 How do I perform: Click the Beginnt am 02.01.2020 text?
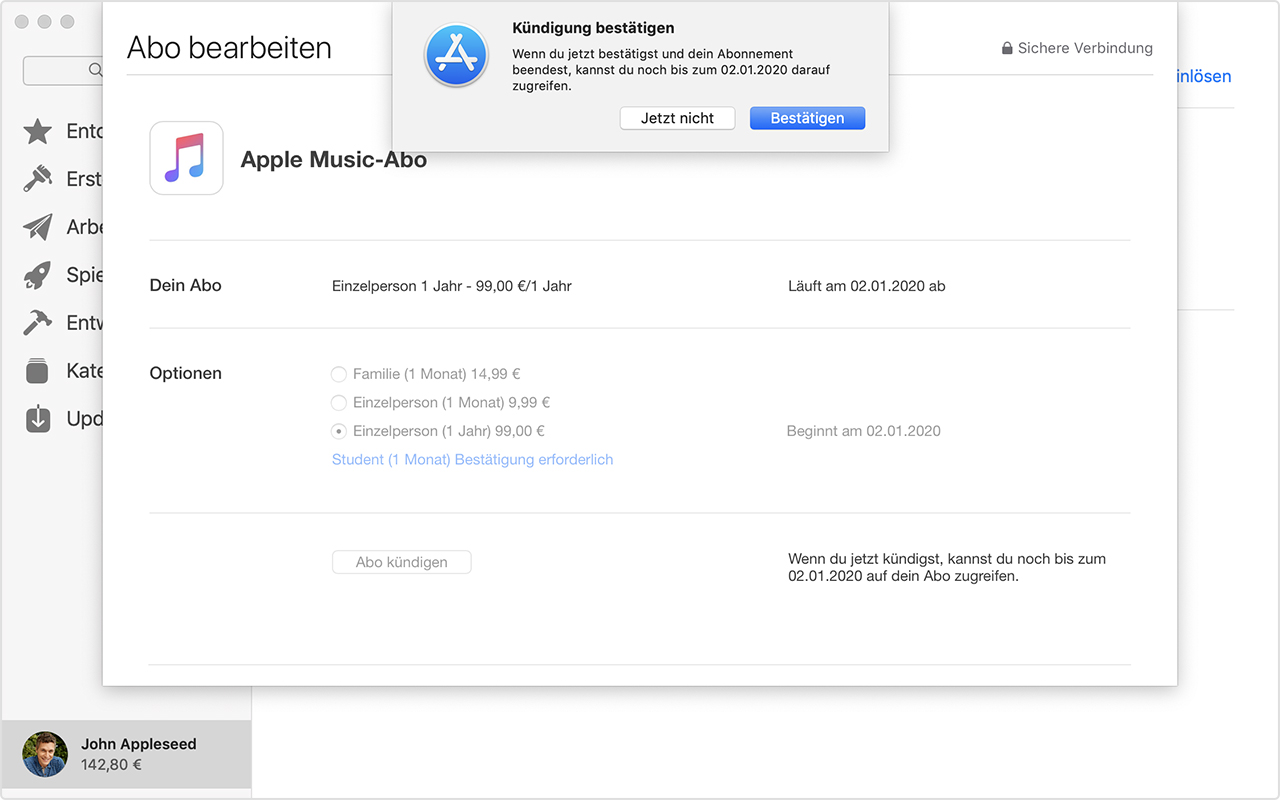coord(864,431)
